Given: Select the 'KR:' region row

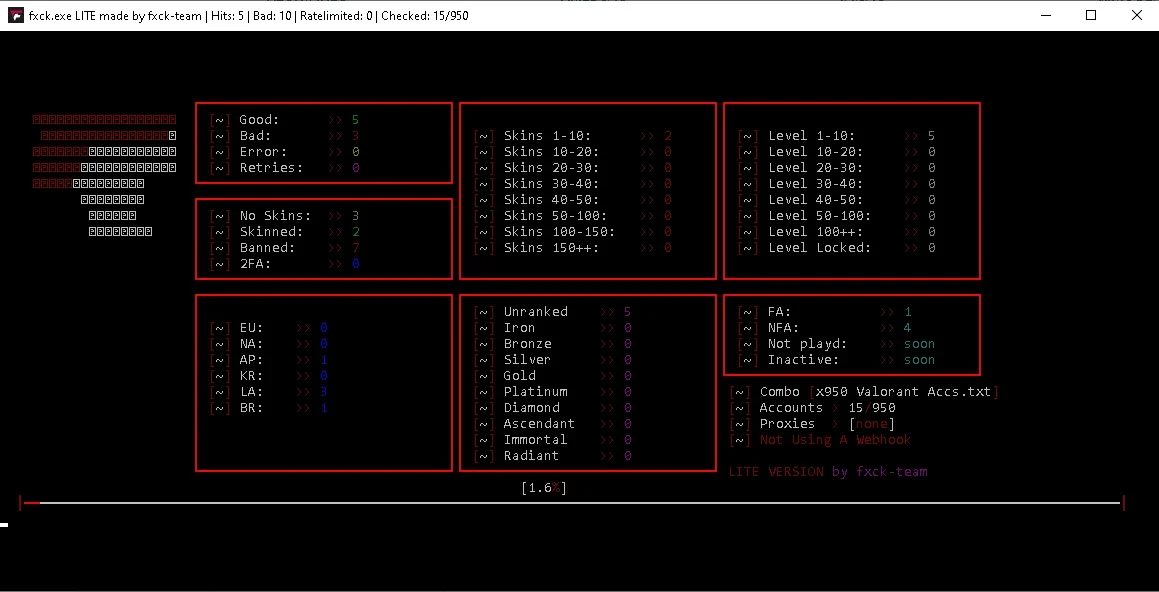Looking at the screenshot, I should (269, 375).
